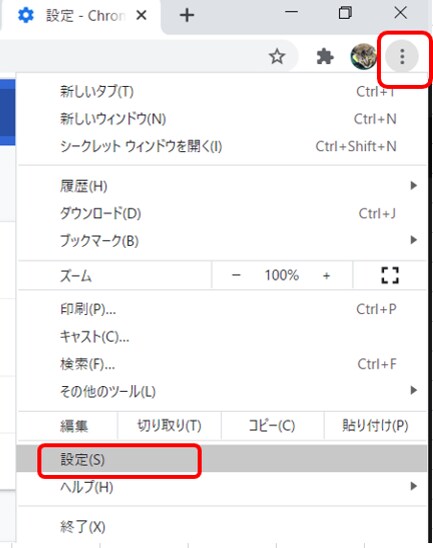Expand the 履歴(H) submenu
Screen dimensions: 433x548
222,186
